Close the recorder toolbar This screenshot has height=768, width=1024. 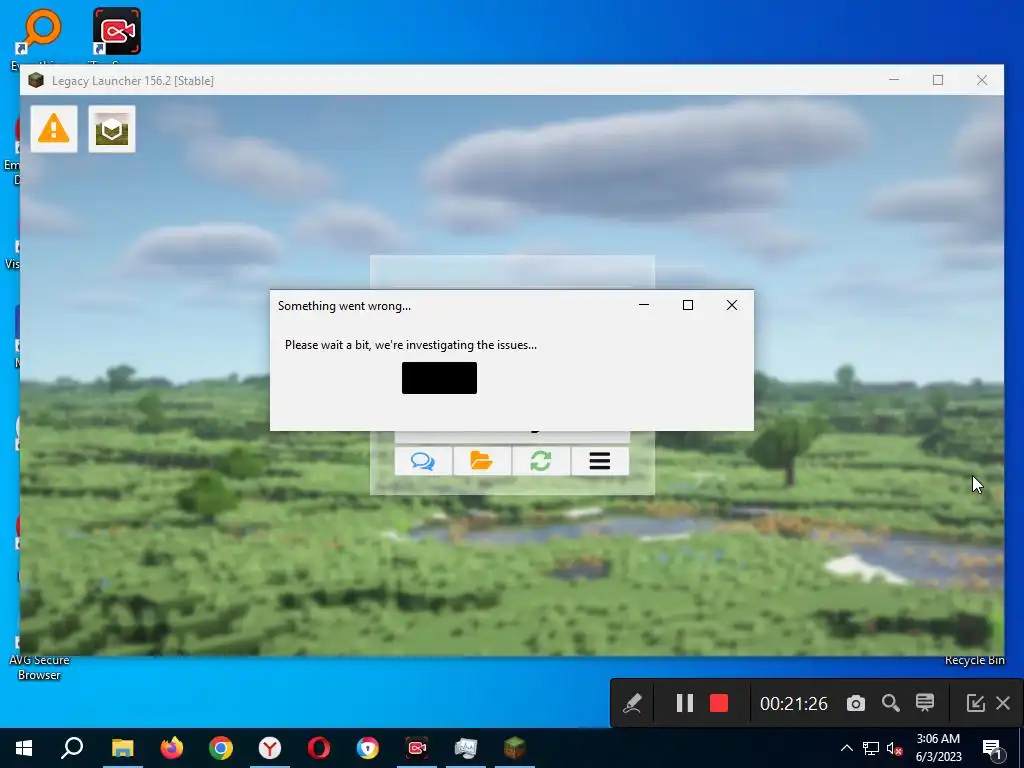tap(1003, 703)
